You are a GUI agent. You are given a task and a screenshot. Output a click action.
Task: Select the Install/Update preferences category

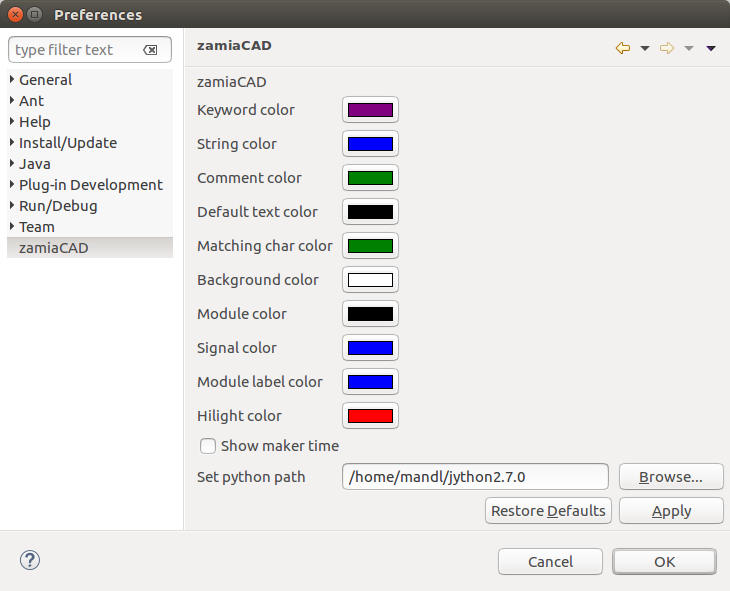tap(68, 143)
